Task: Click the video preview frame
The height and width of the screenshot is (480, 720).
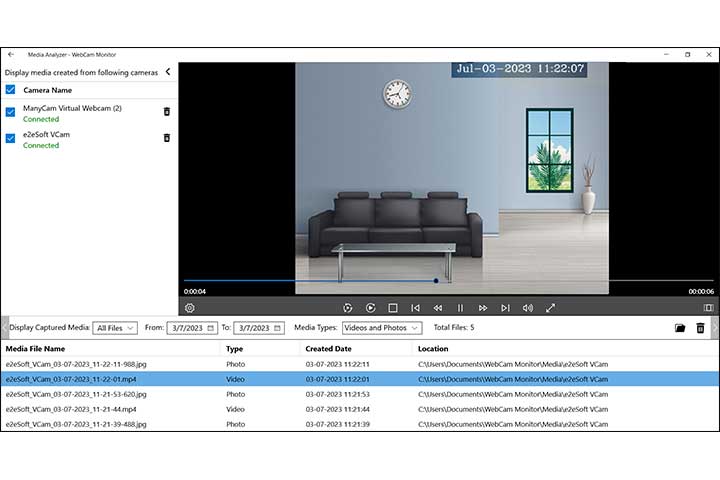Action: [452, 178]
